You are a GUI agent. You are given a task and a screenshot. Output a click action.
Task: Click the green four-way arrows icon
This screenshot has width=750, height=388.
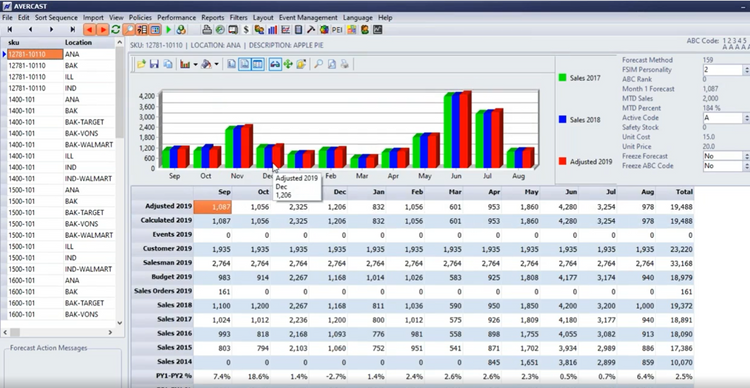(x=288, y=64)
